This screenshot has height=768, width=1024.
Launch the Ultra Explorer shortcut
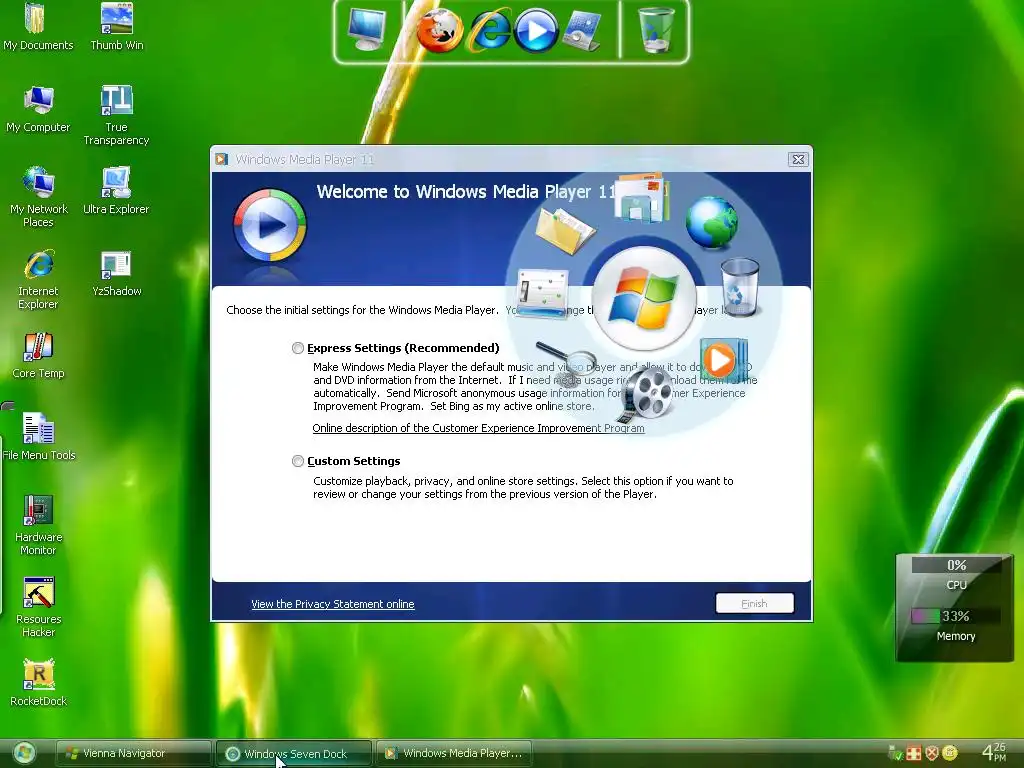pos(116,190)
